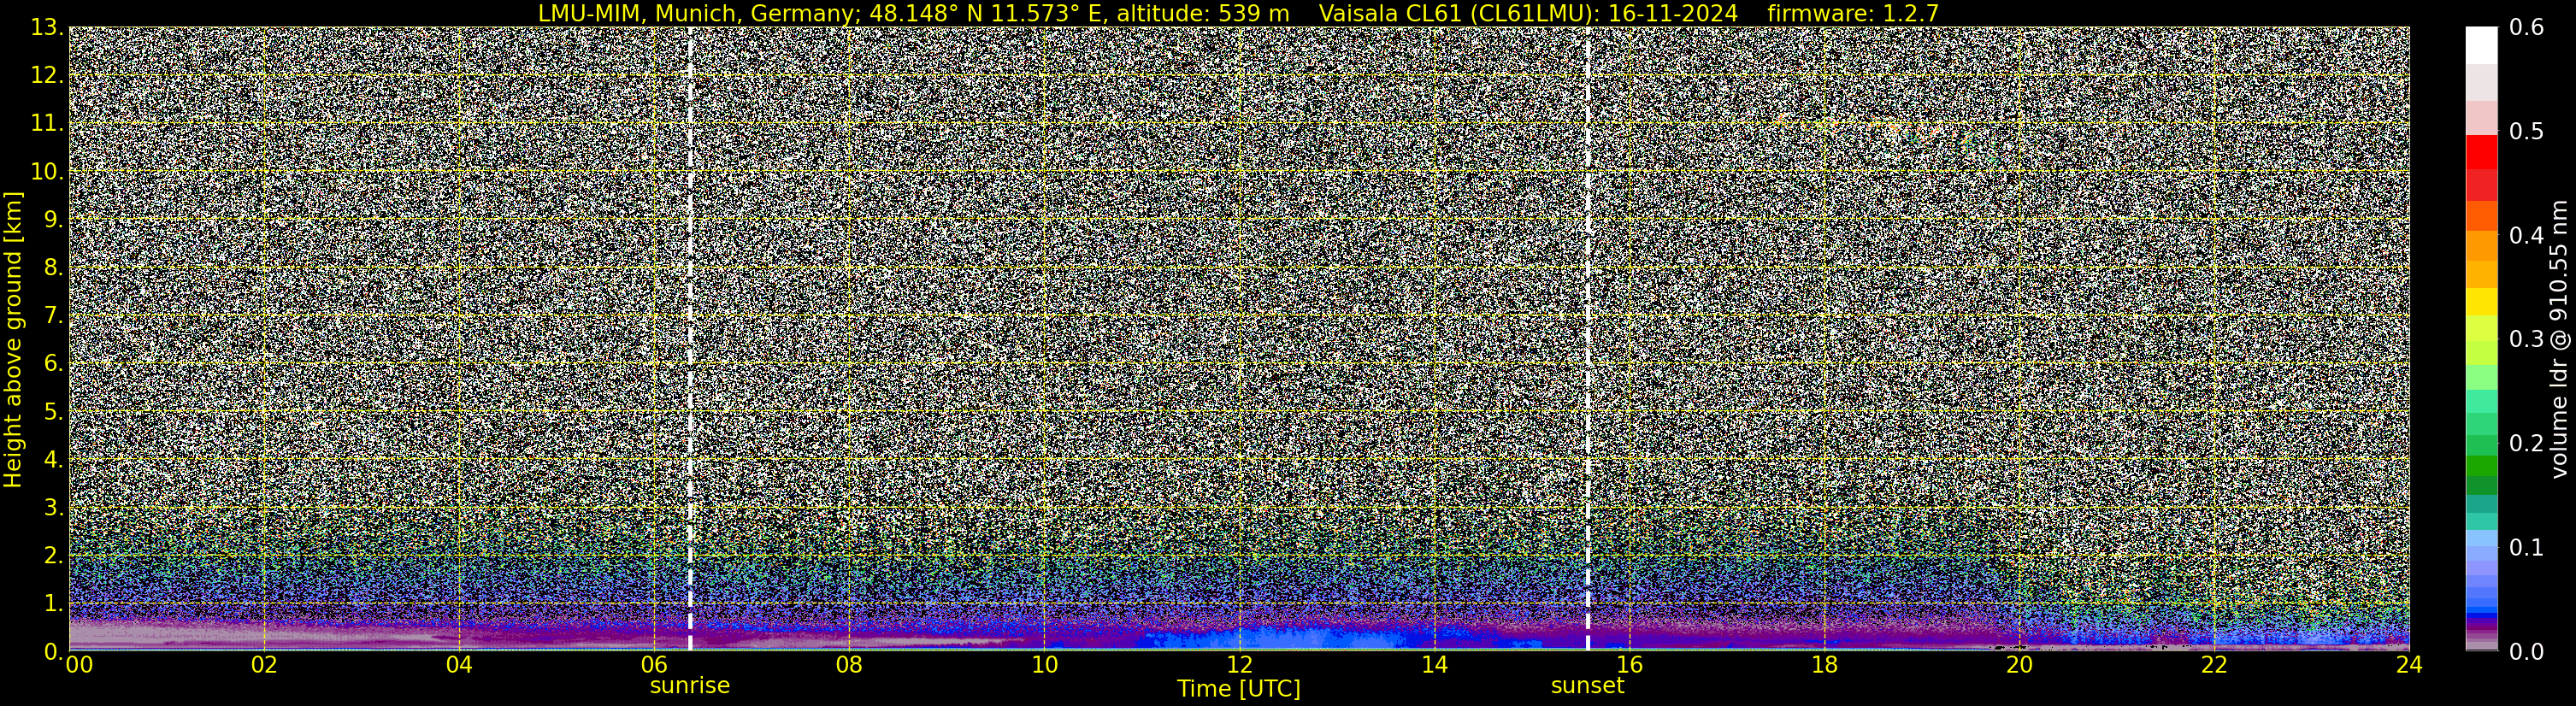Click the '16' time axis tick label
The height and width of the screenshot is (706, 2576).
(1629, 665)
